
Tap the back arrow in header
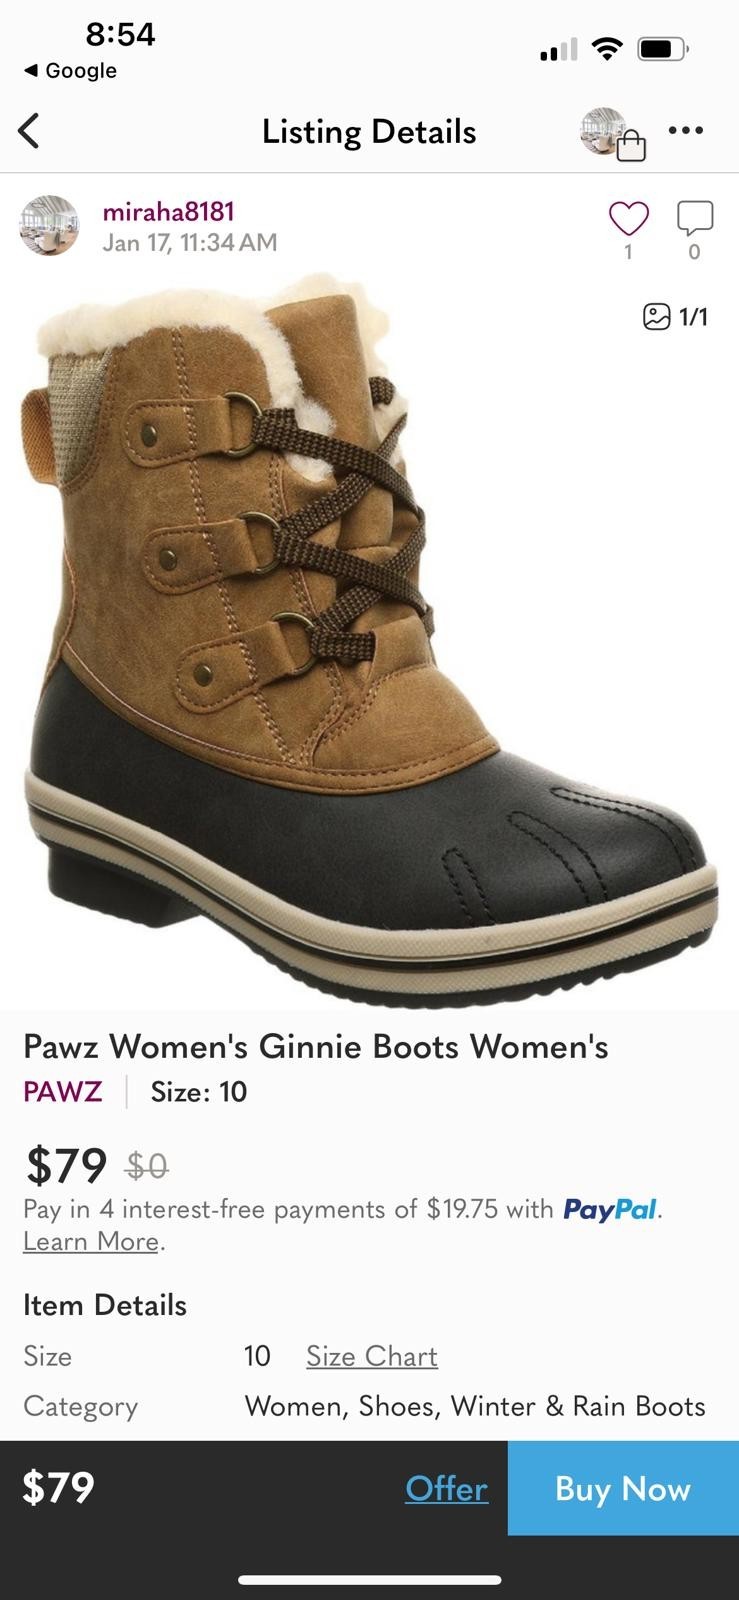(x=29, y=131)
